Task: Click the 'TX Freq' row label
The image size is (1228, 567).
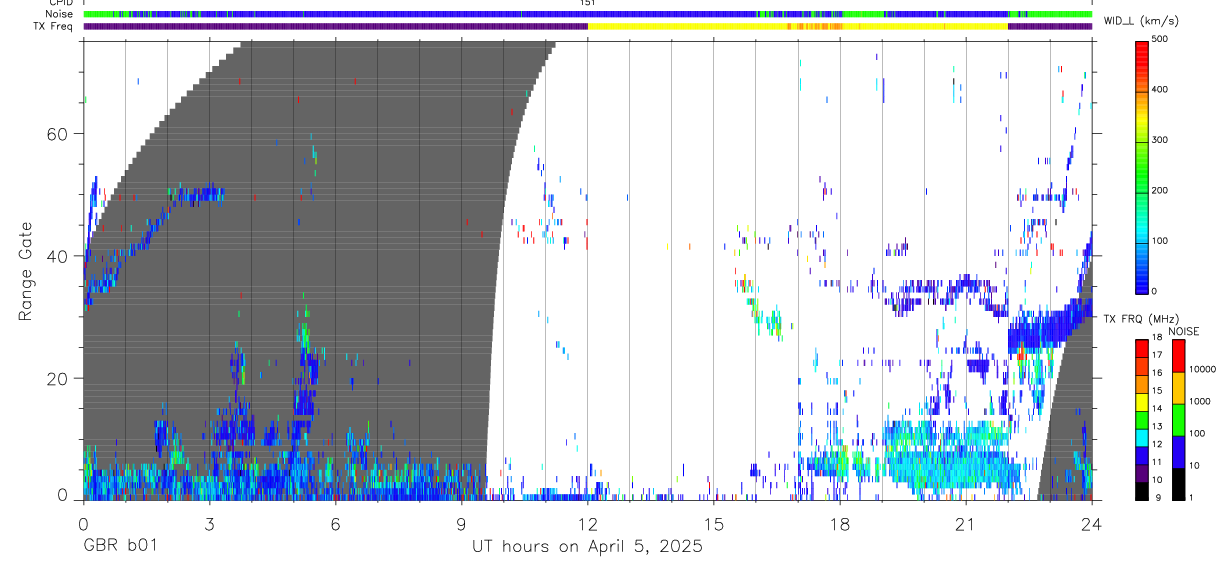Action: click(54, 26)
